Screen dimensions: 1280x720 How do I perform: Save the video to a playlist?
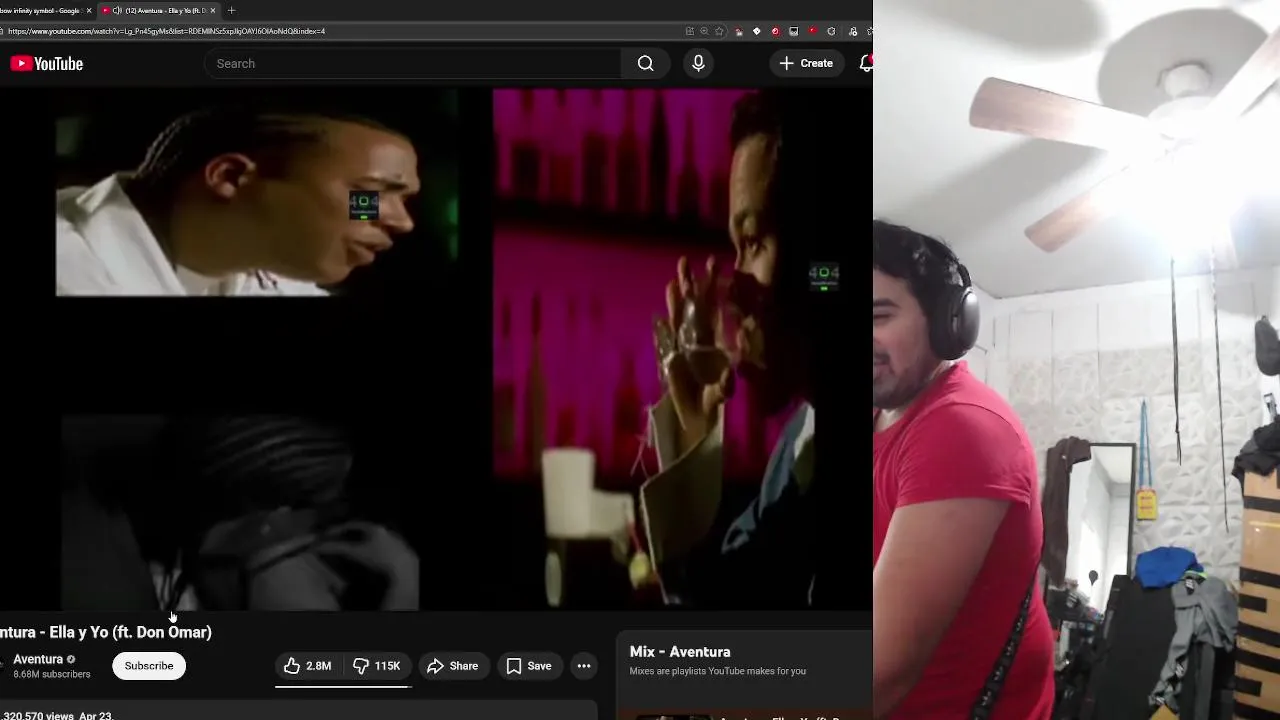pyautogui.click(x=529, y=666)
